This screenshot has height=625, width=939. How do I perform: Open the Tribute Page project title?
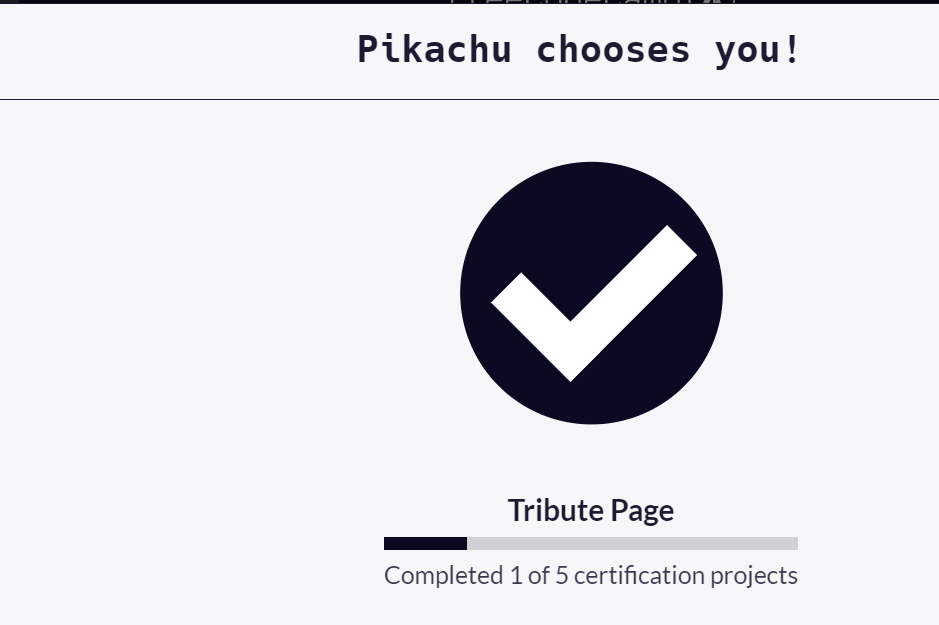(590, 510)
